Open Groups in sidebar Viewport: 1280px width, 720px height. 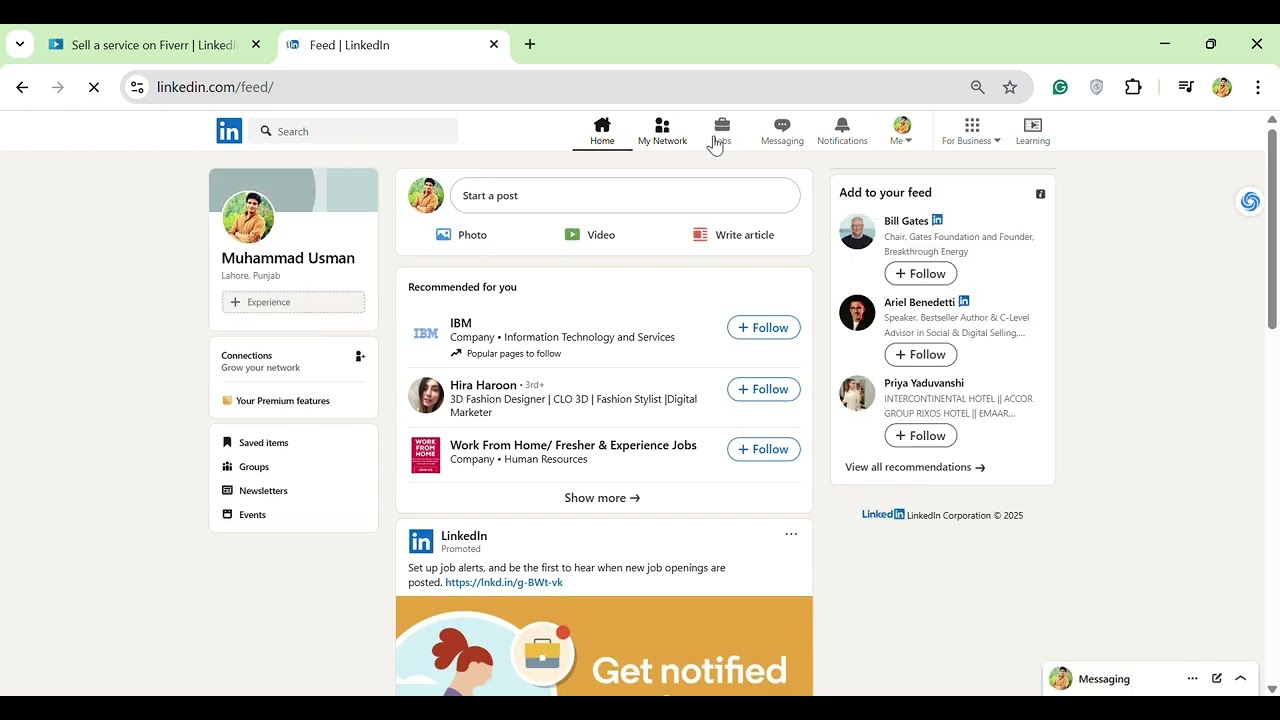pyautogui.click(x=246, y=467)
